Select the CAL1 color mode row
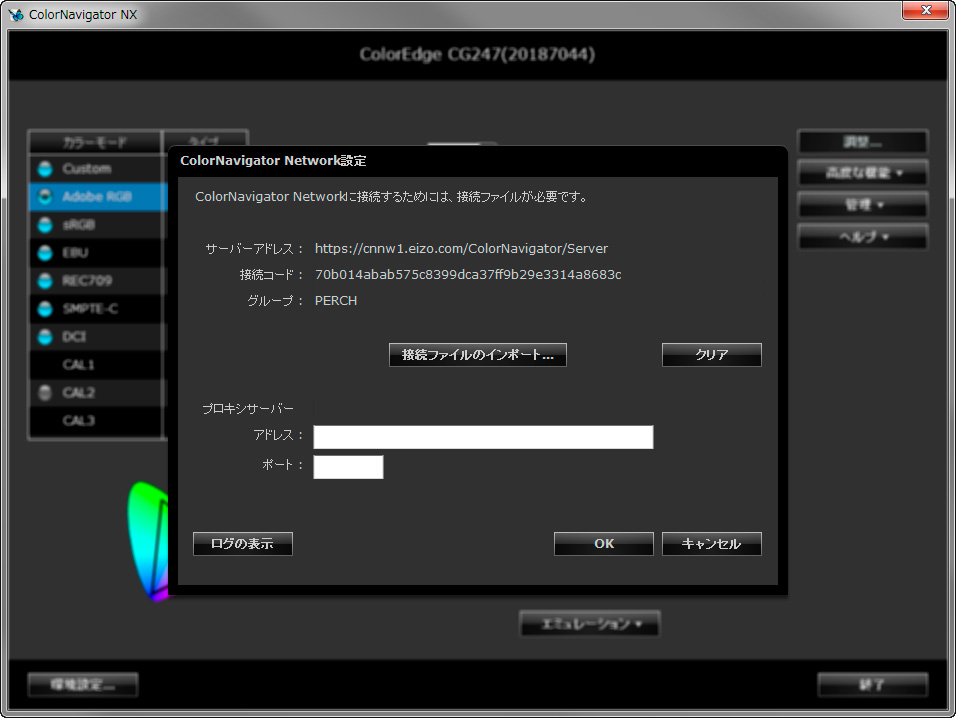The height and width of the screenshot is (718, 956). coord(98,364)
